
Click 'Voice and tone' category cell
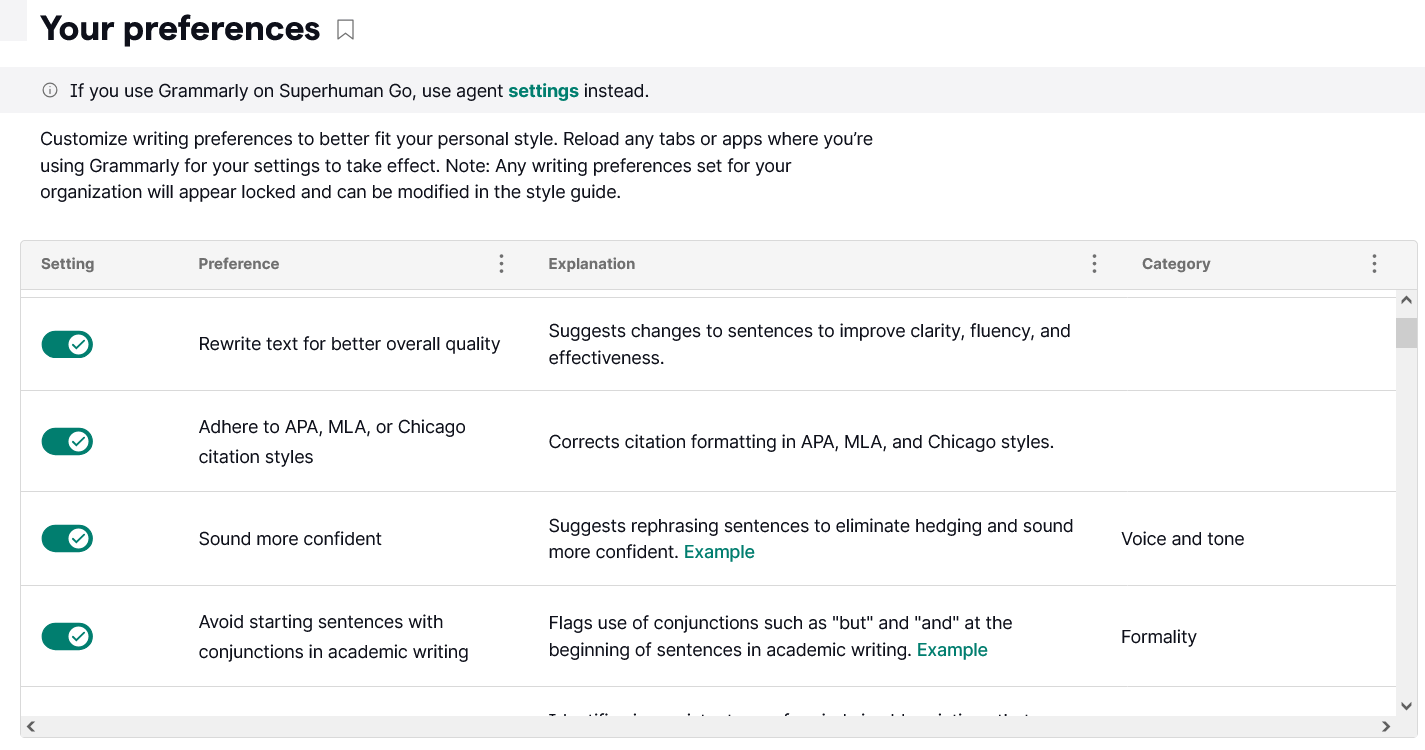tap(1183, 539)
